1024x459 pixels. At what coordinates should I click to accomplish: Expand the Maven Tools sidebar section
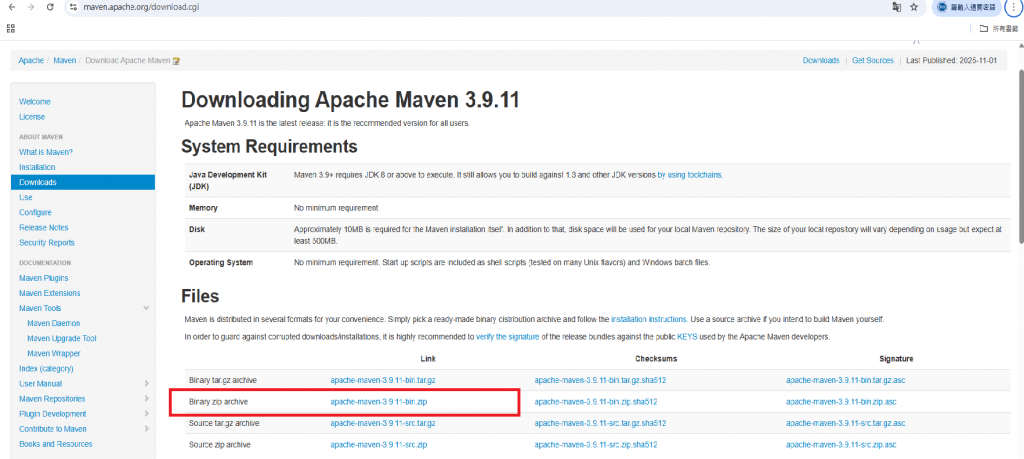coord(146,308)
